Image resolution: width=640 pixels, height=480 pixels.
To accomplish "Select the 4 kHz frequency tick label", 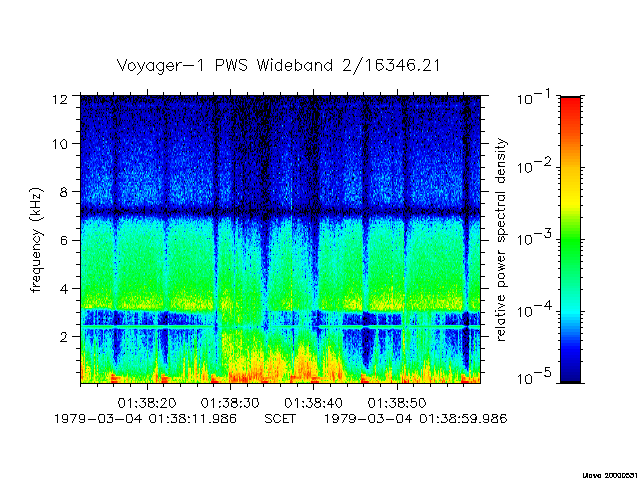I will click(x=64, y=289).
